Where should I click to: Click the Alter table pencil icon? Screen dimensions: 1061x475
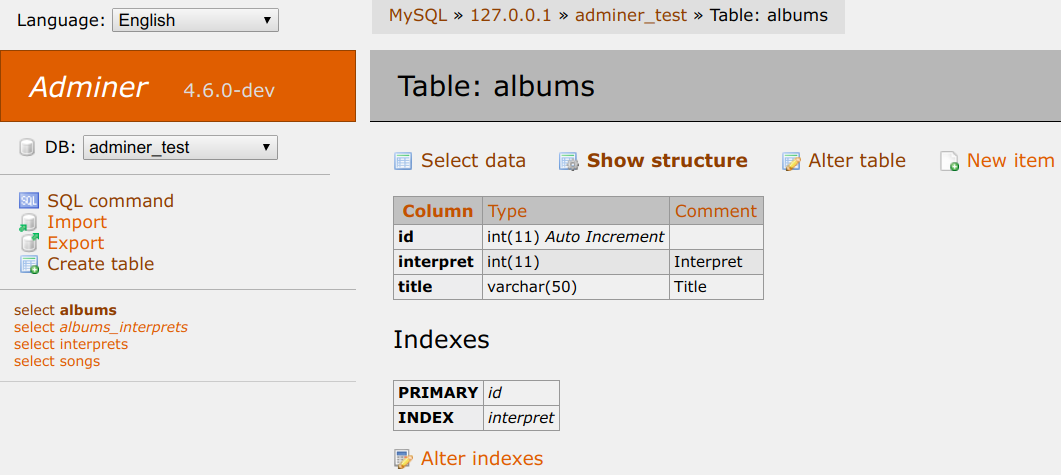791,161
